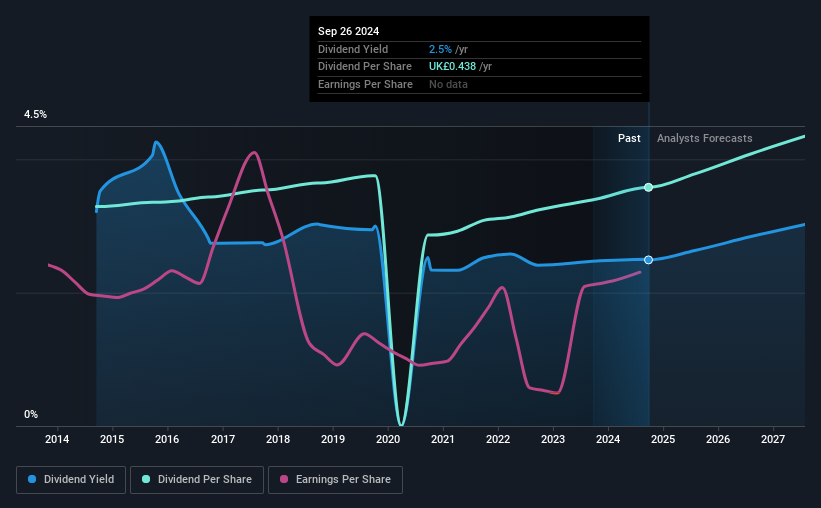Click the 2014 x-axis label

point(57,439)
